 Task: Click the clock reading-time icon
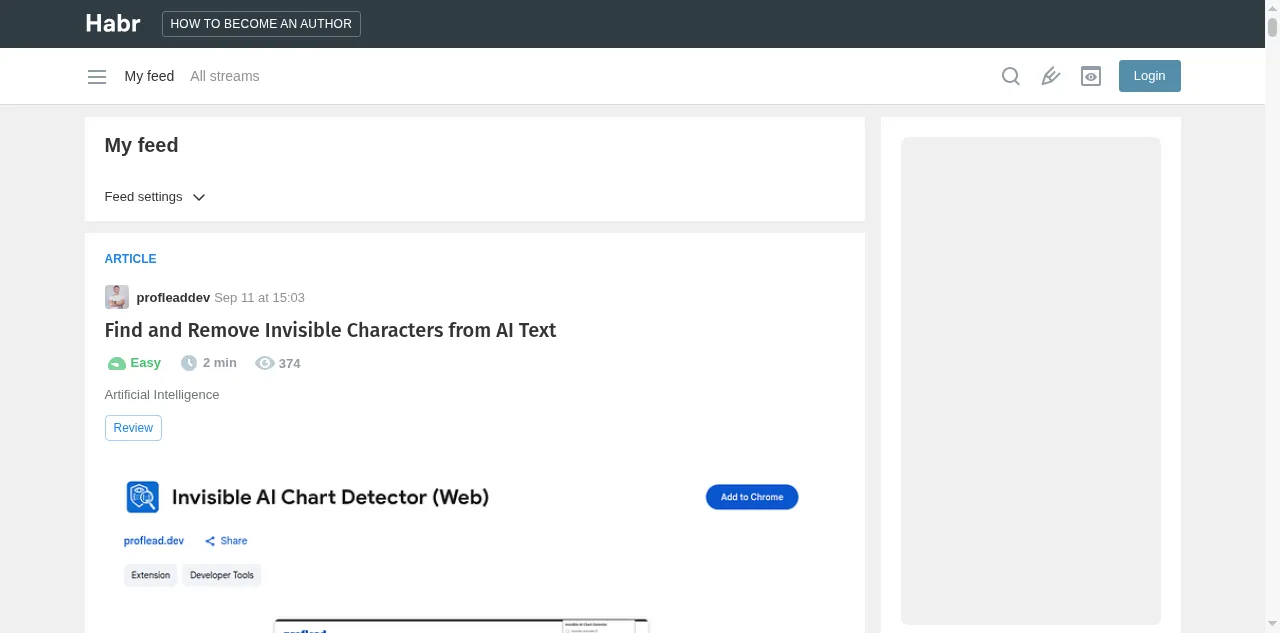(189, 363)
